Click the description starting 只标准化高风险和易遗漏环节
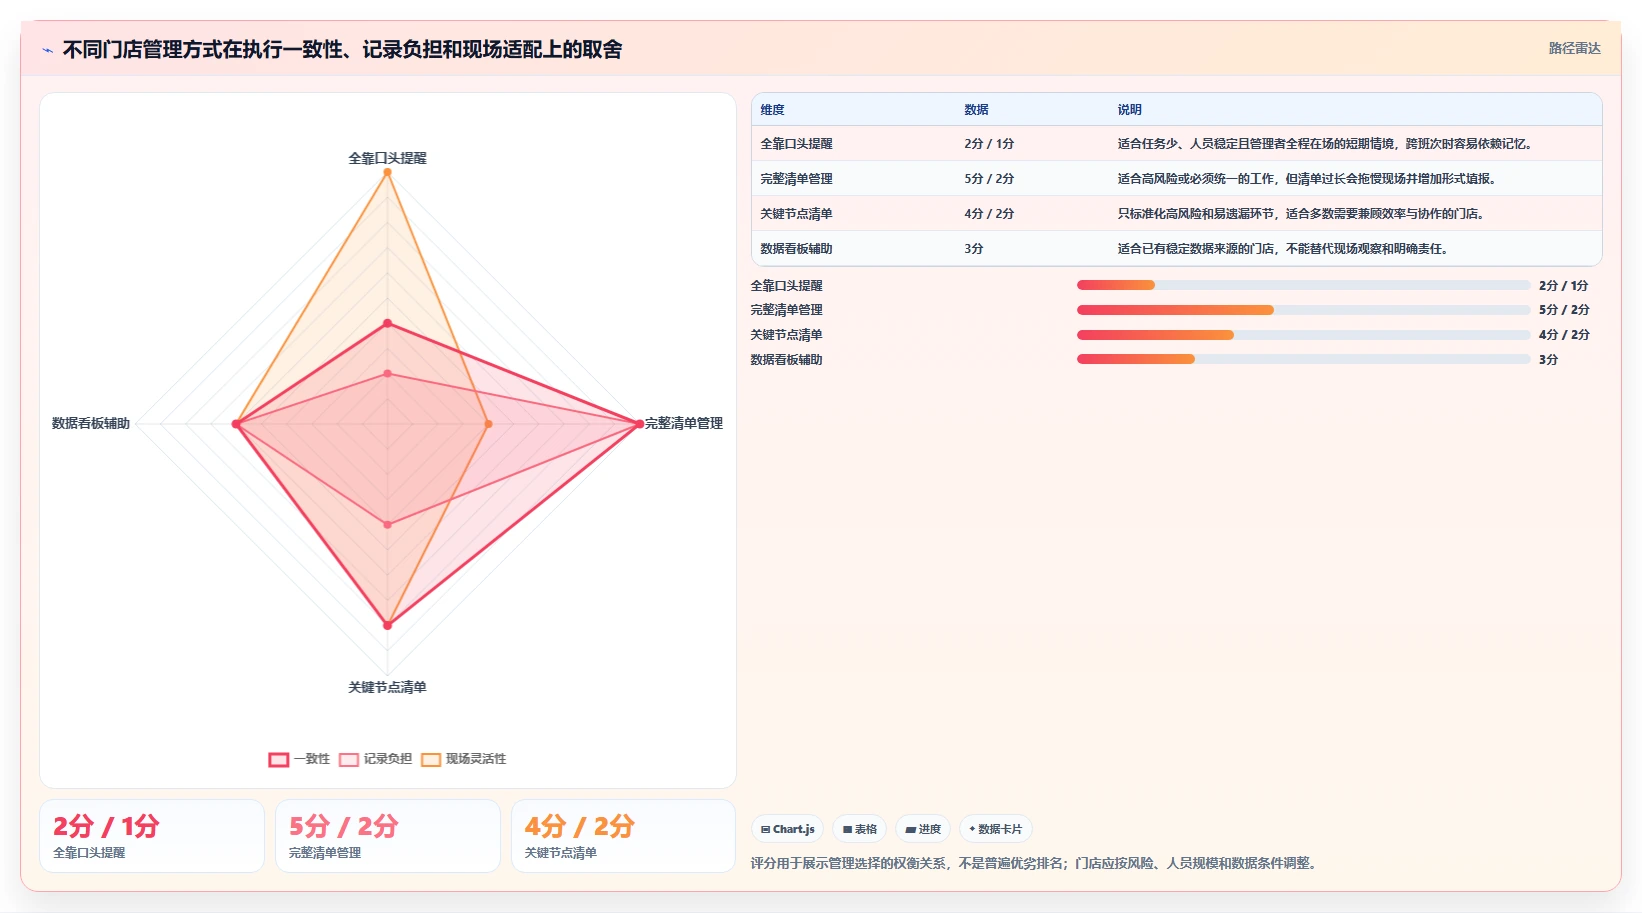Viewport: 1642px width, 913px height. point(1301,214)
